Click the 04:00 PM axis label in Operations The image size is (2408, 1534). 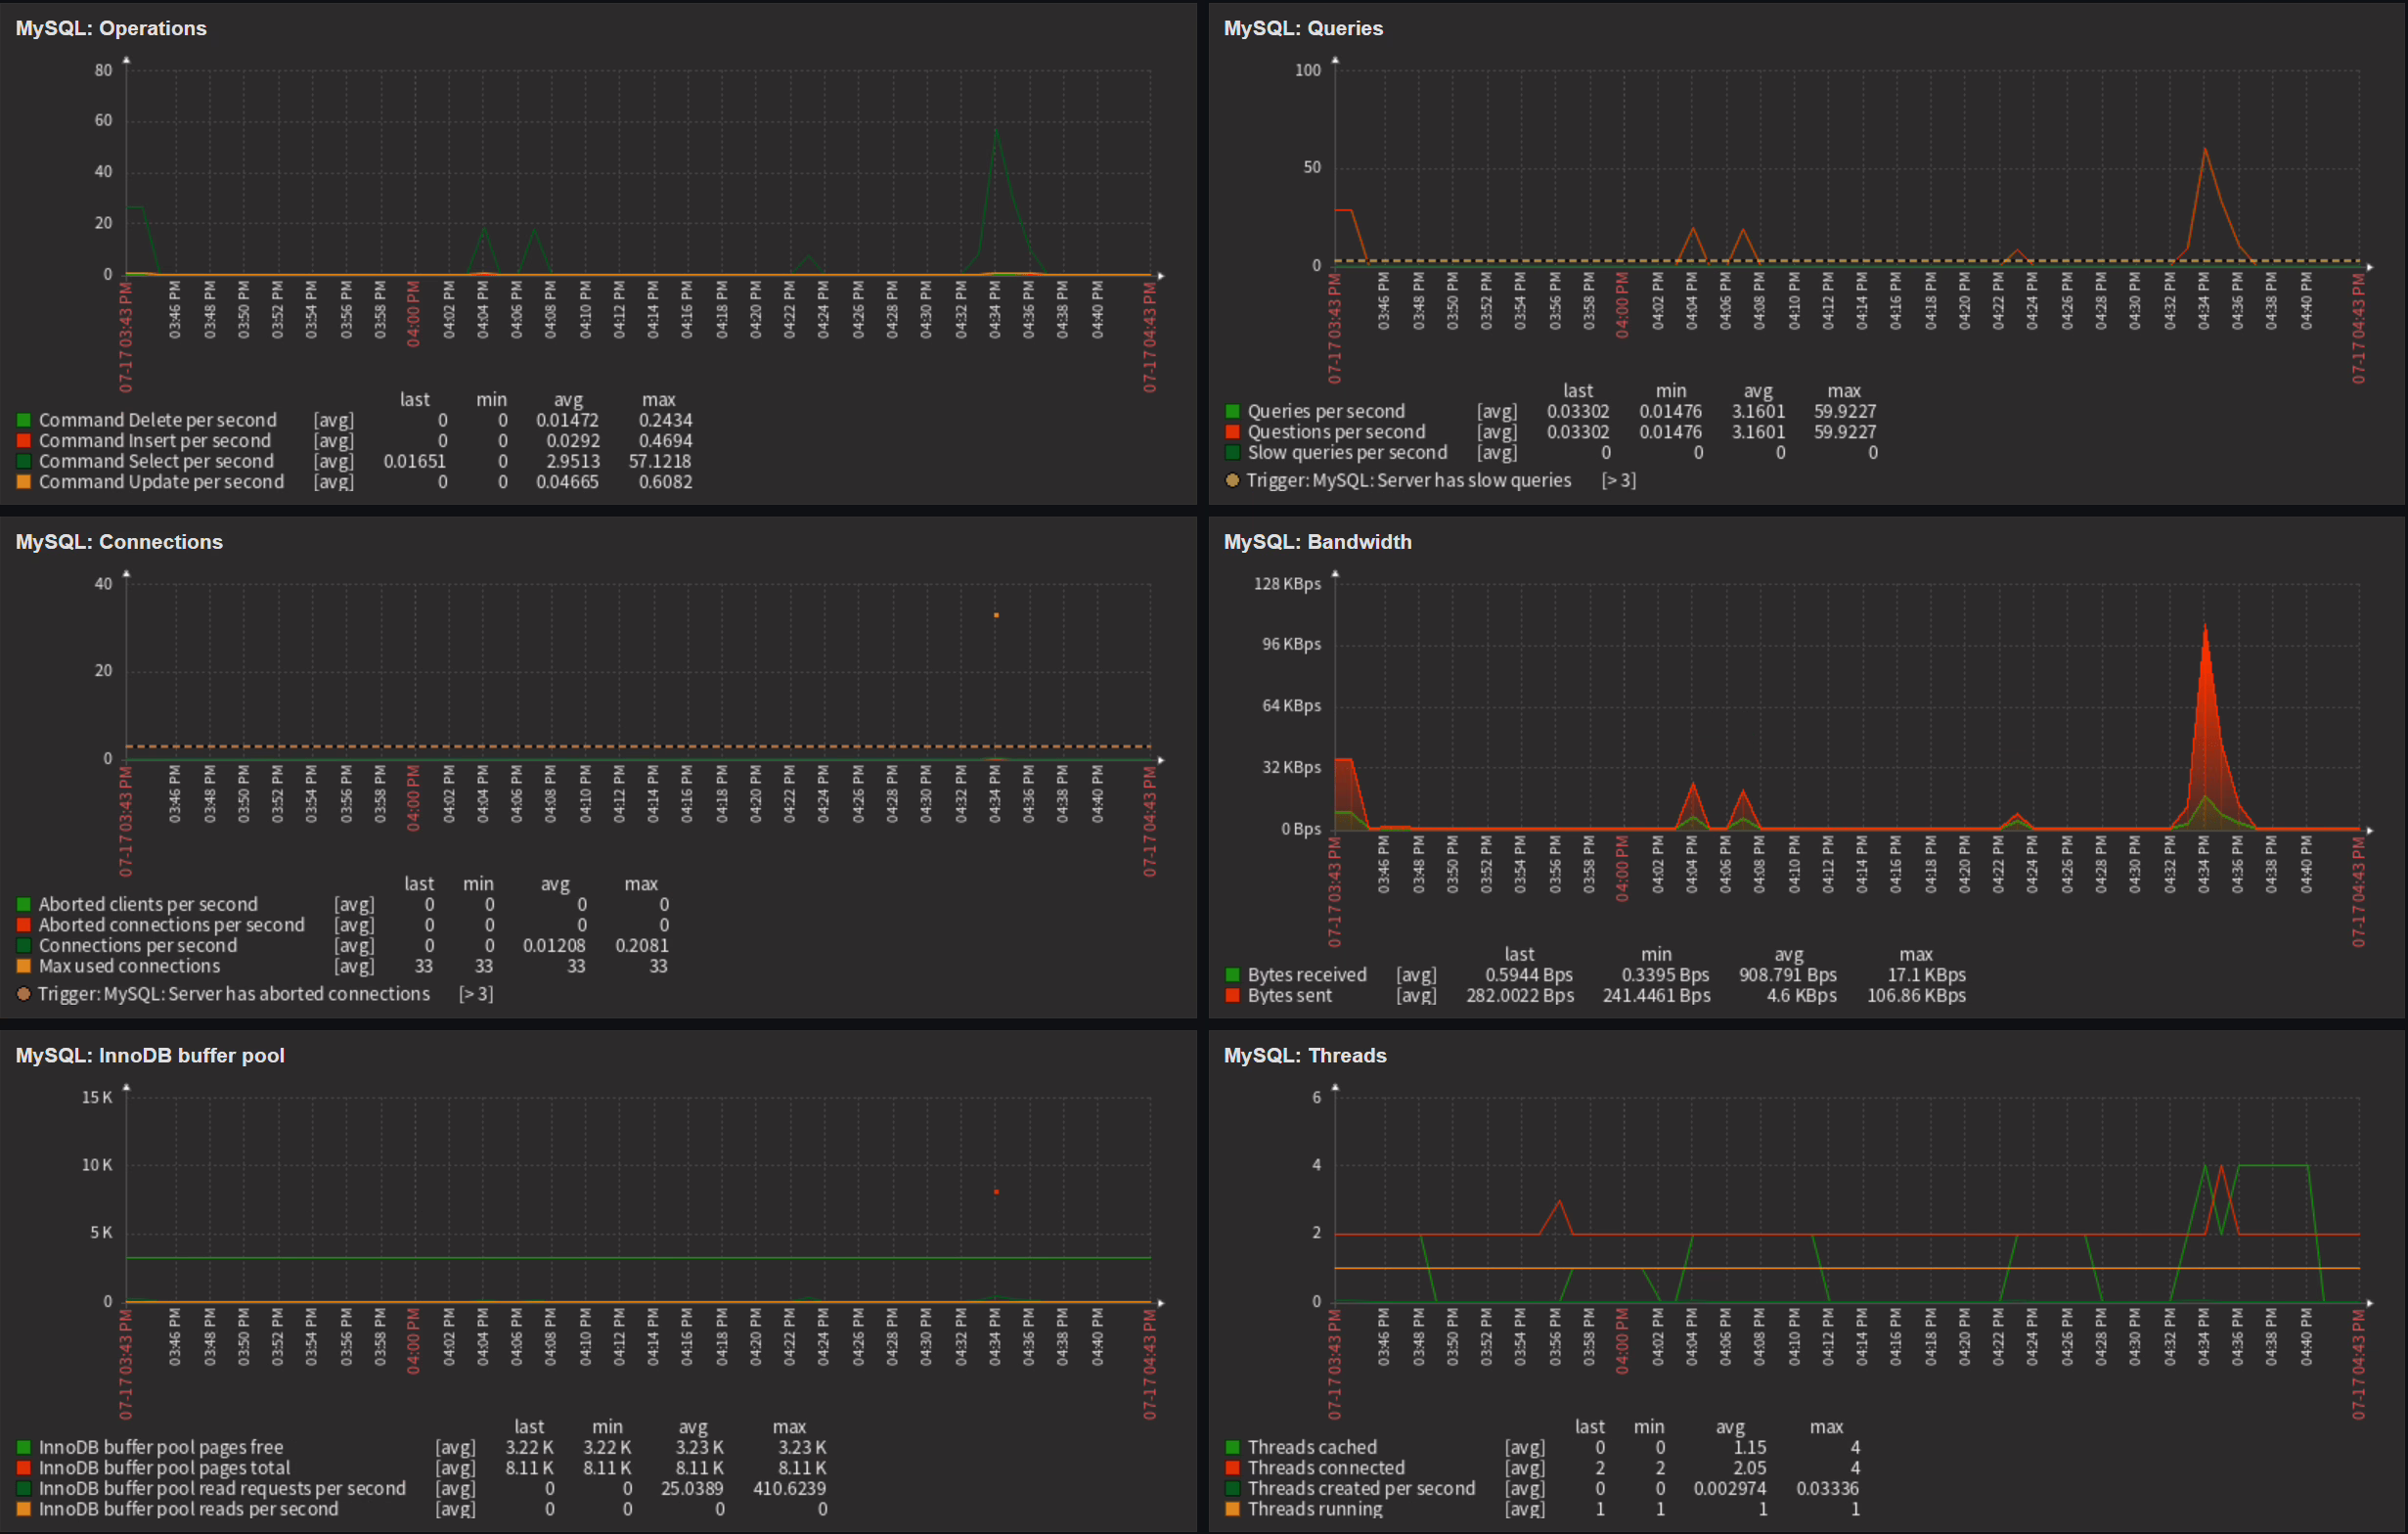413,314
